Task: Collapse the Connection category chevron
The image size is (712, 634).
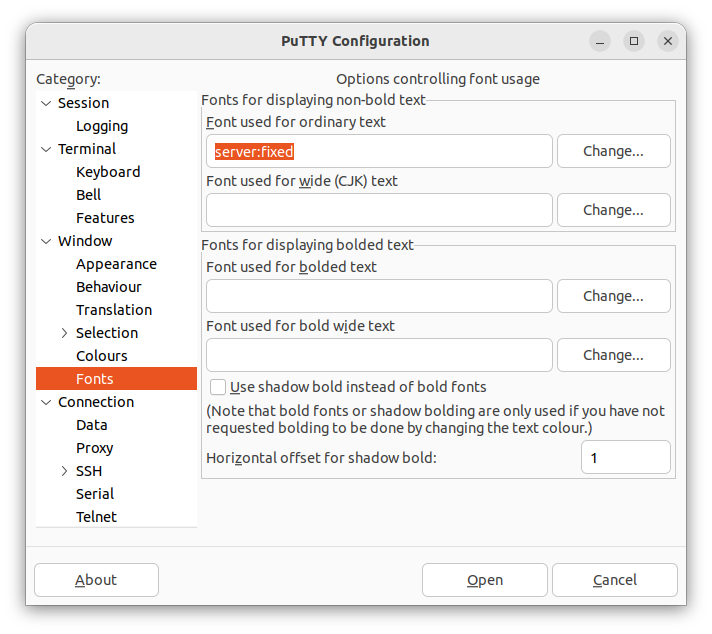Action: 46,403
